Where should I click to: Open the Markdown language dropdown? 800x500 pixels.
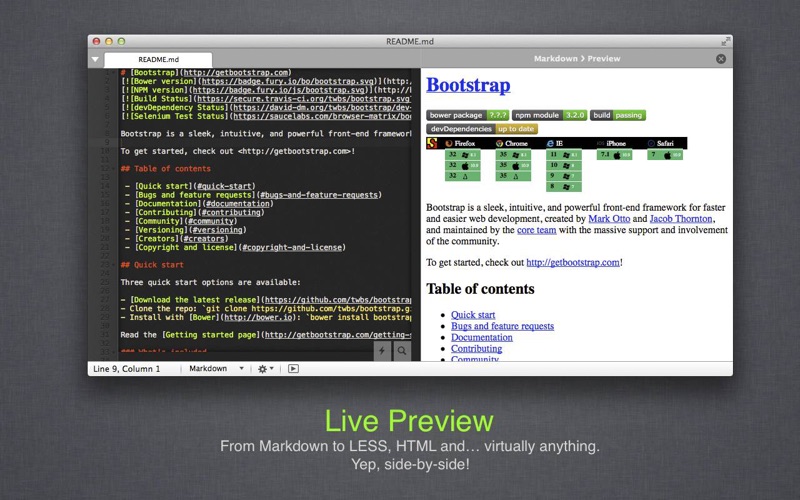(x=216, y=368)
